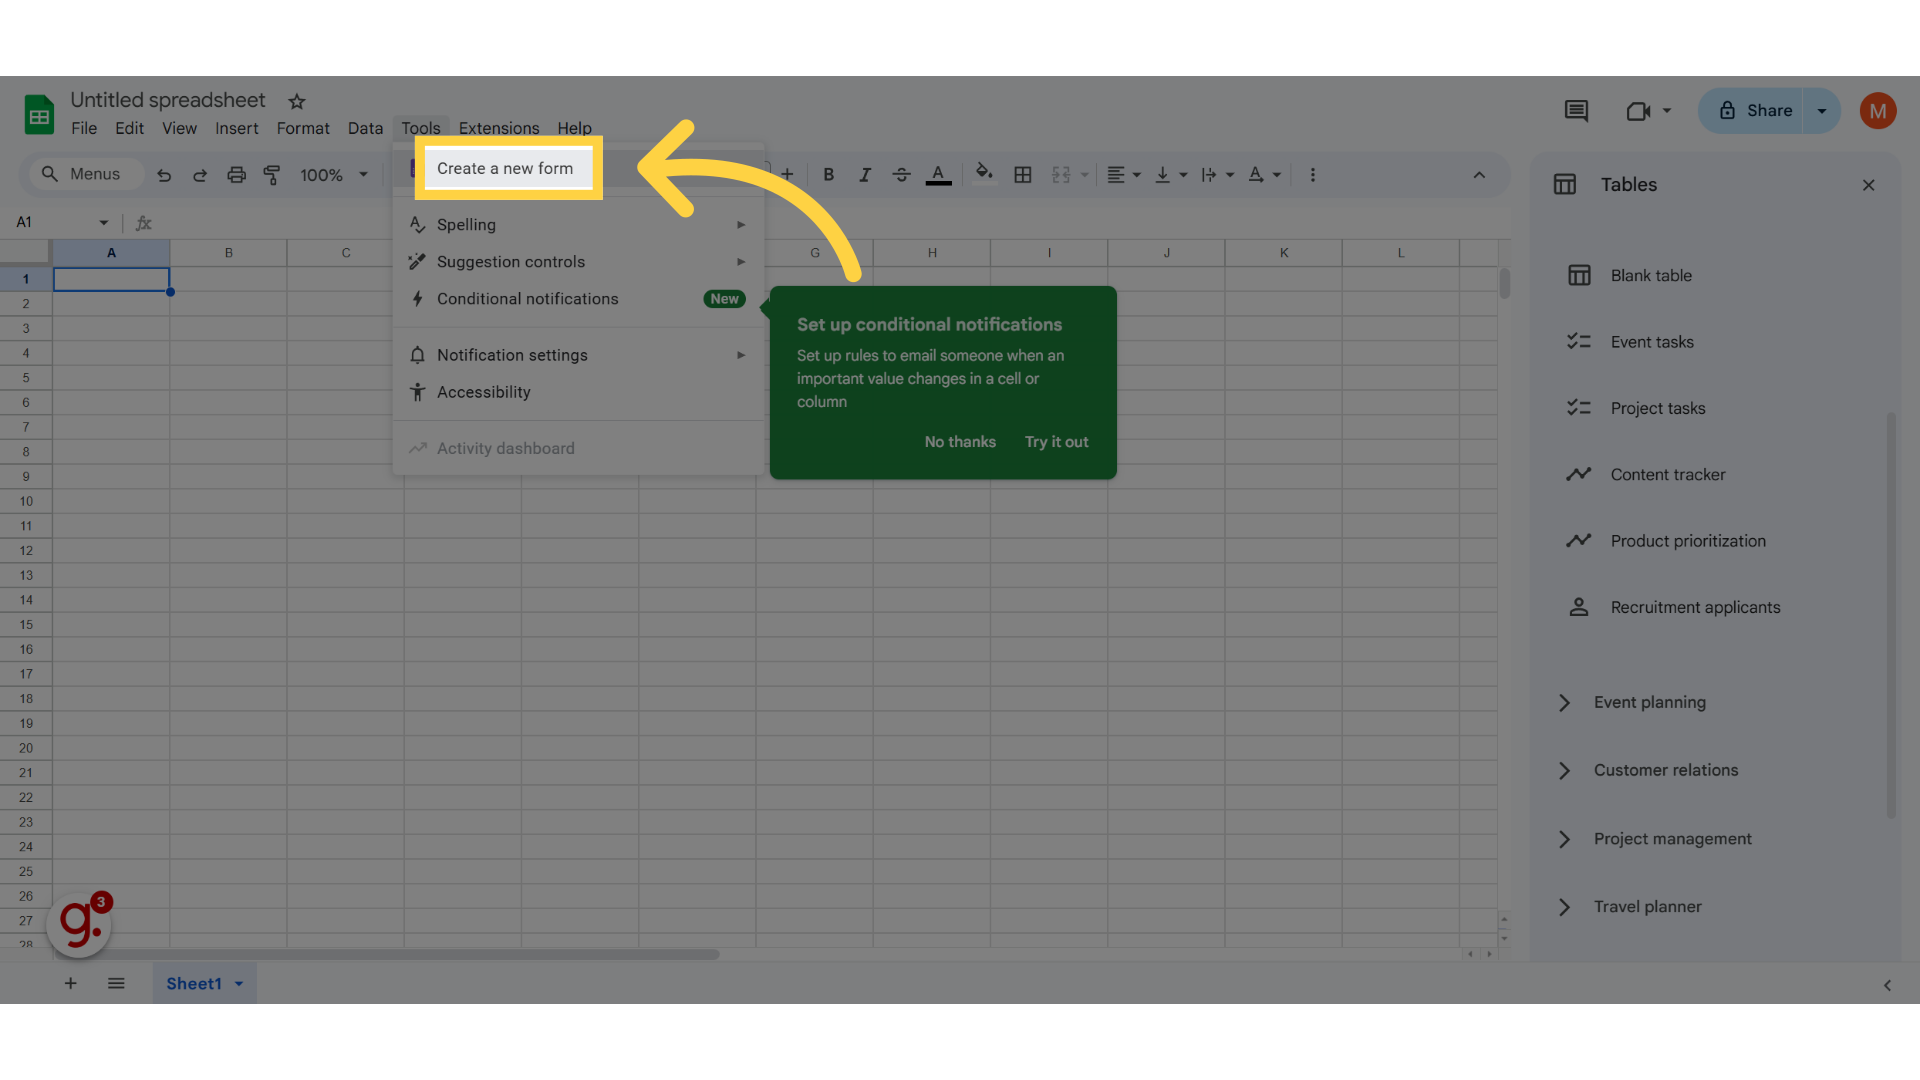The image size is (1920, 1080).
Task: Open the account avatar M
Action: tap(1878, 111)
